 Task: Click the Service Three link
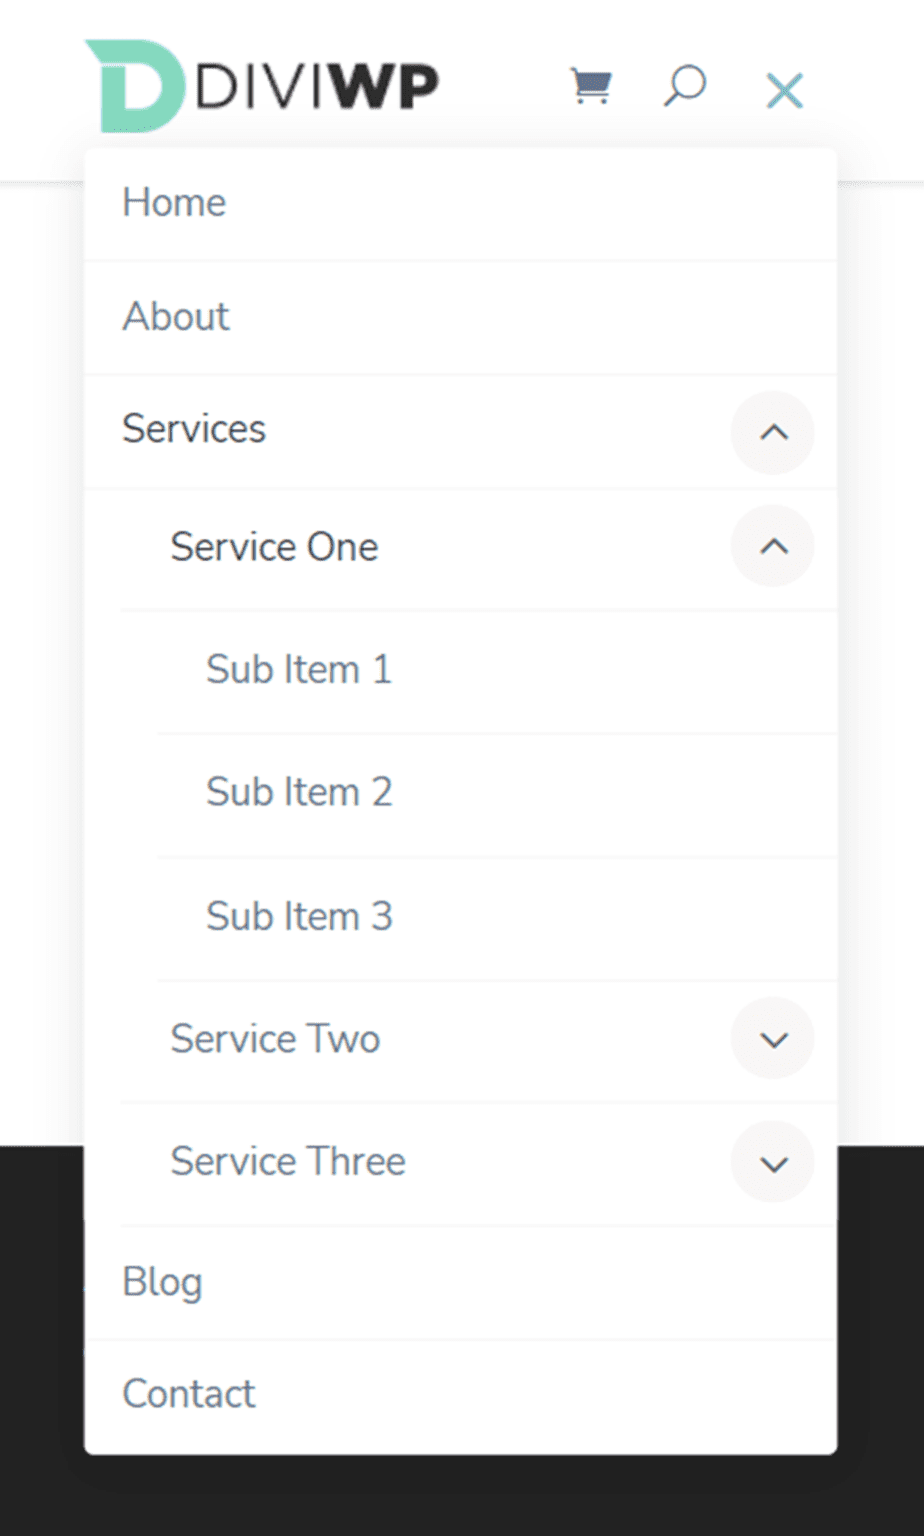point(288,1161)
